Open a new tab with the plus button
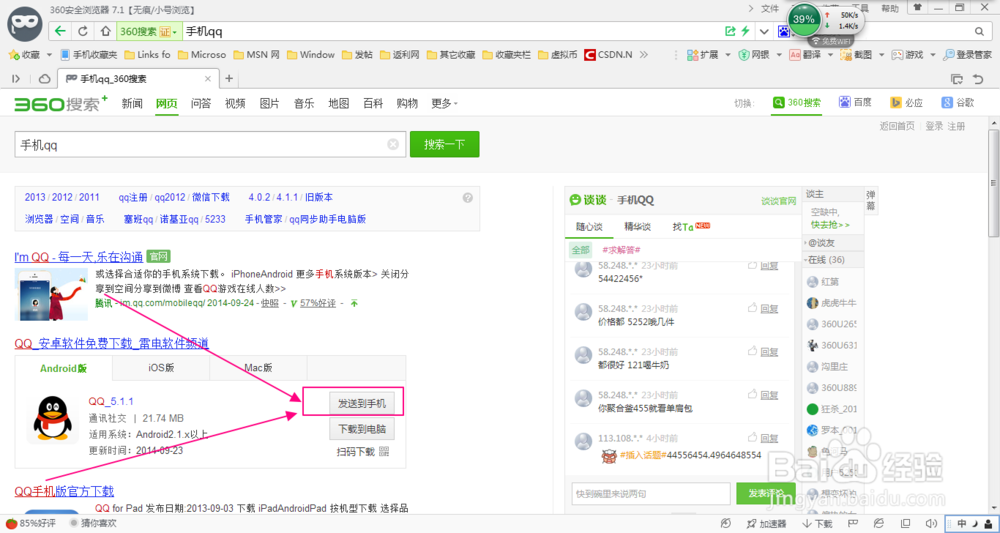The height and width of the screenshot is (533, 1000). pyautogui.click(x=229, y=79)
